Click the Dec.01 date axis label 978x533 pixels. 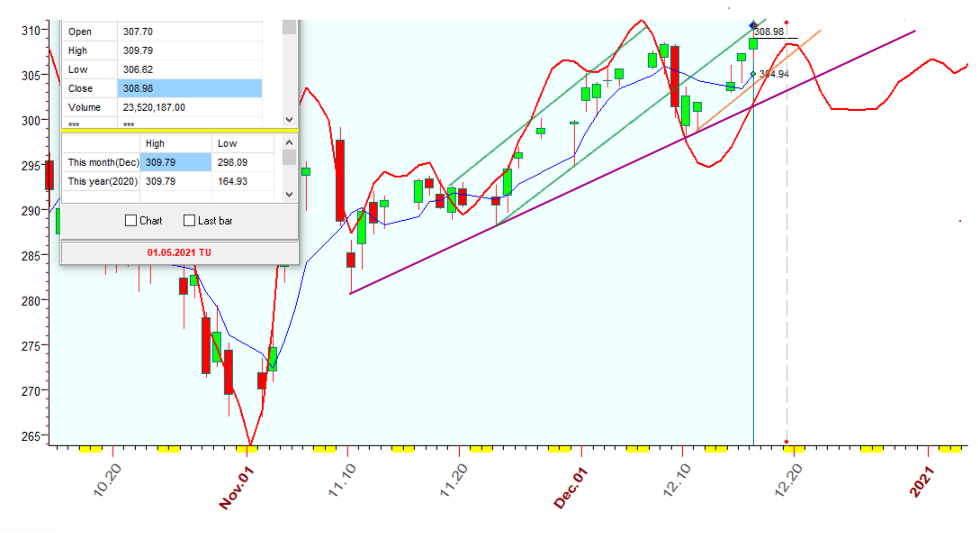(571, 489)
